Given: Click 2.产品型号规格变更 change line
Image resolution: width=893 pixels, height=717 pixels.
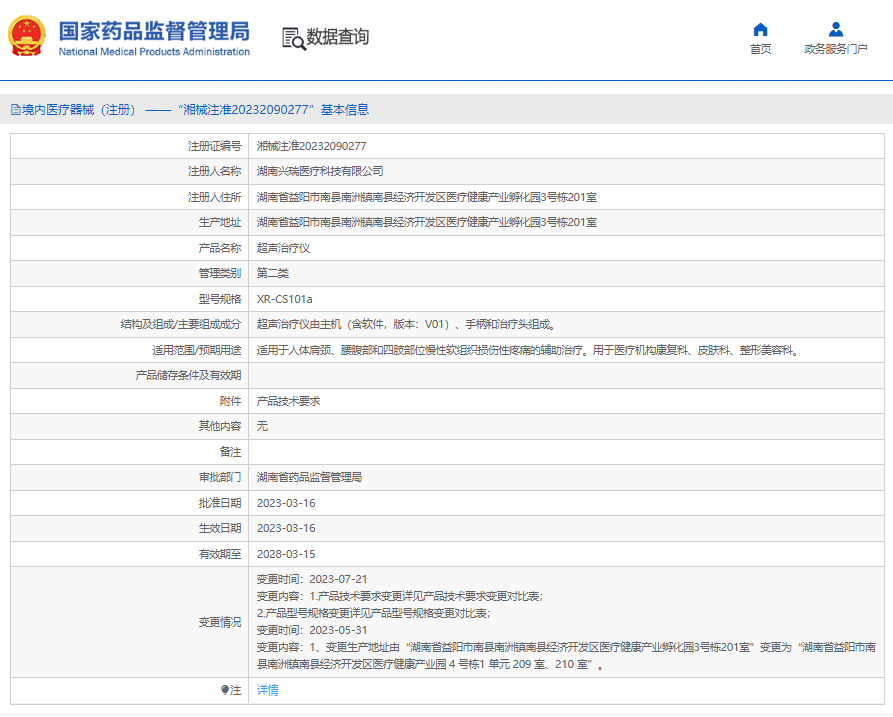Looking at the screenshot, I should pos(374,613).
